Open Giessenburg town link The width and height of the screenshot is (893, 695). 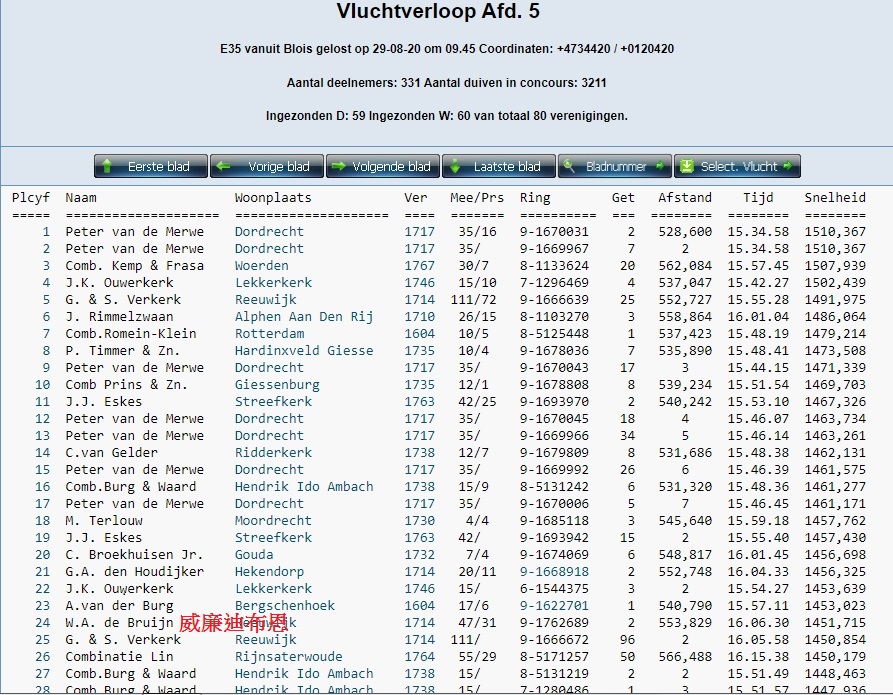tap(277, 385)
